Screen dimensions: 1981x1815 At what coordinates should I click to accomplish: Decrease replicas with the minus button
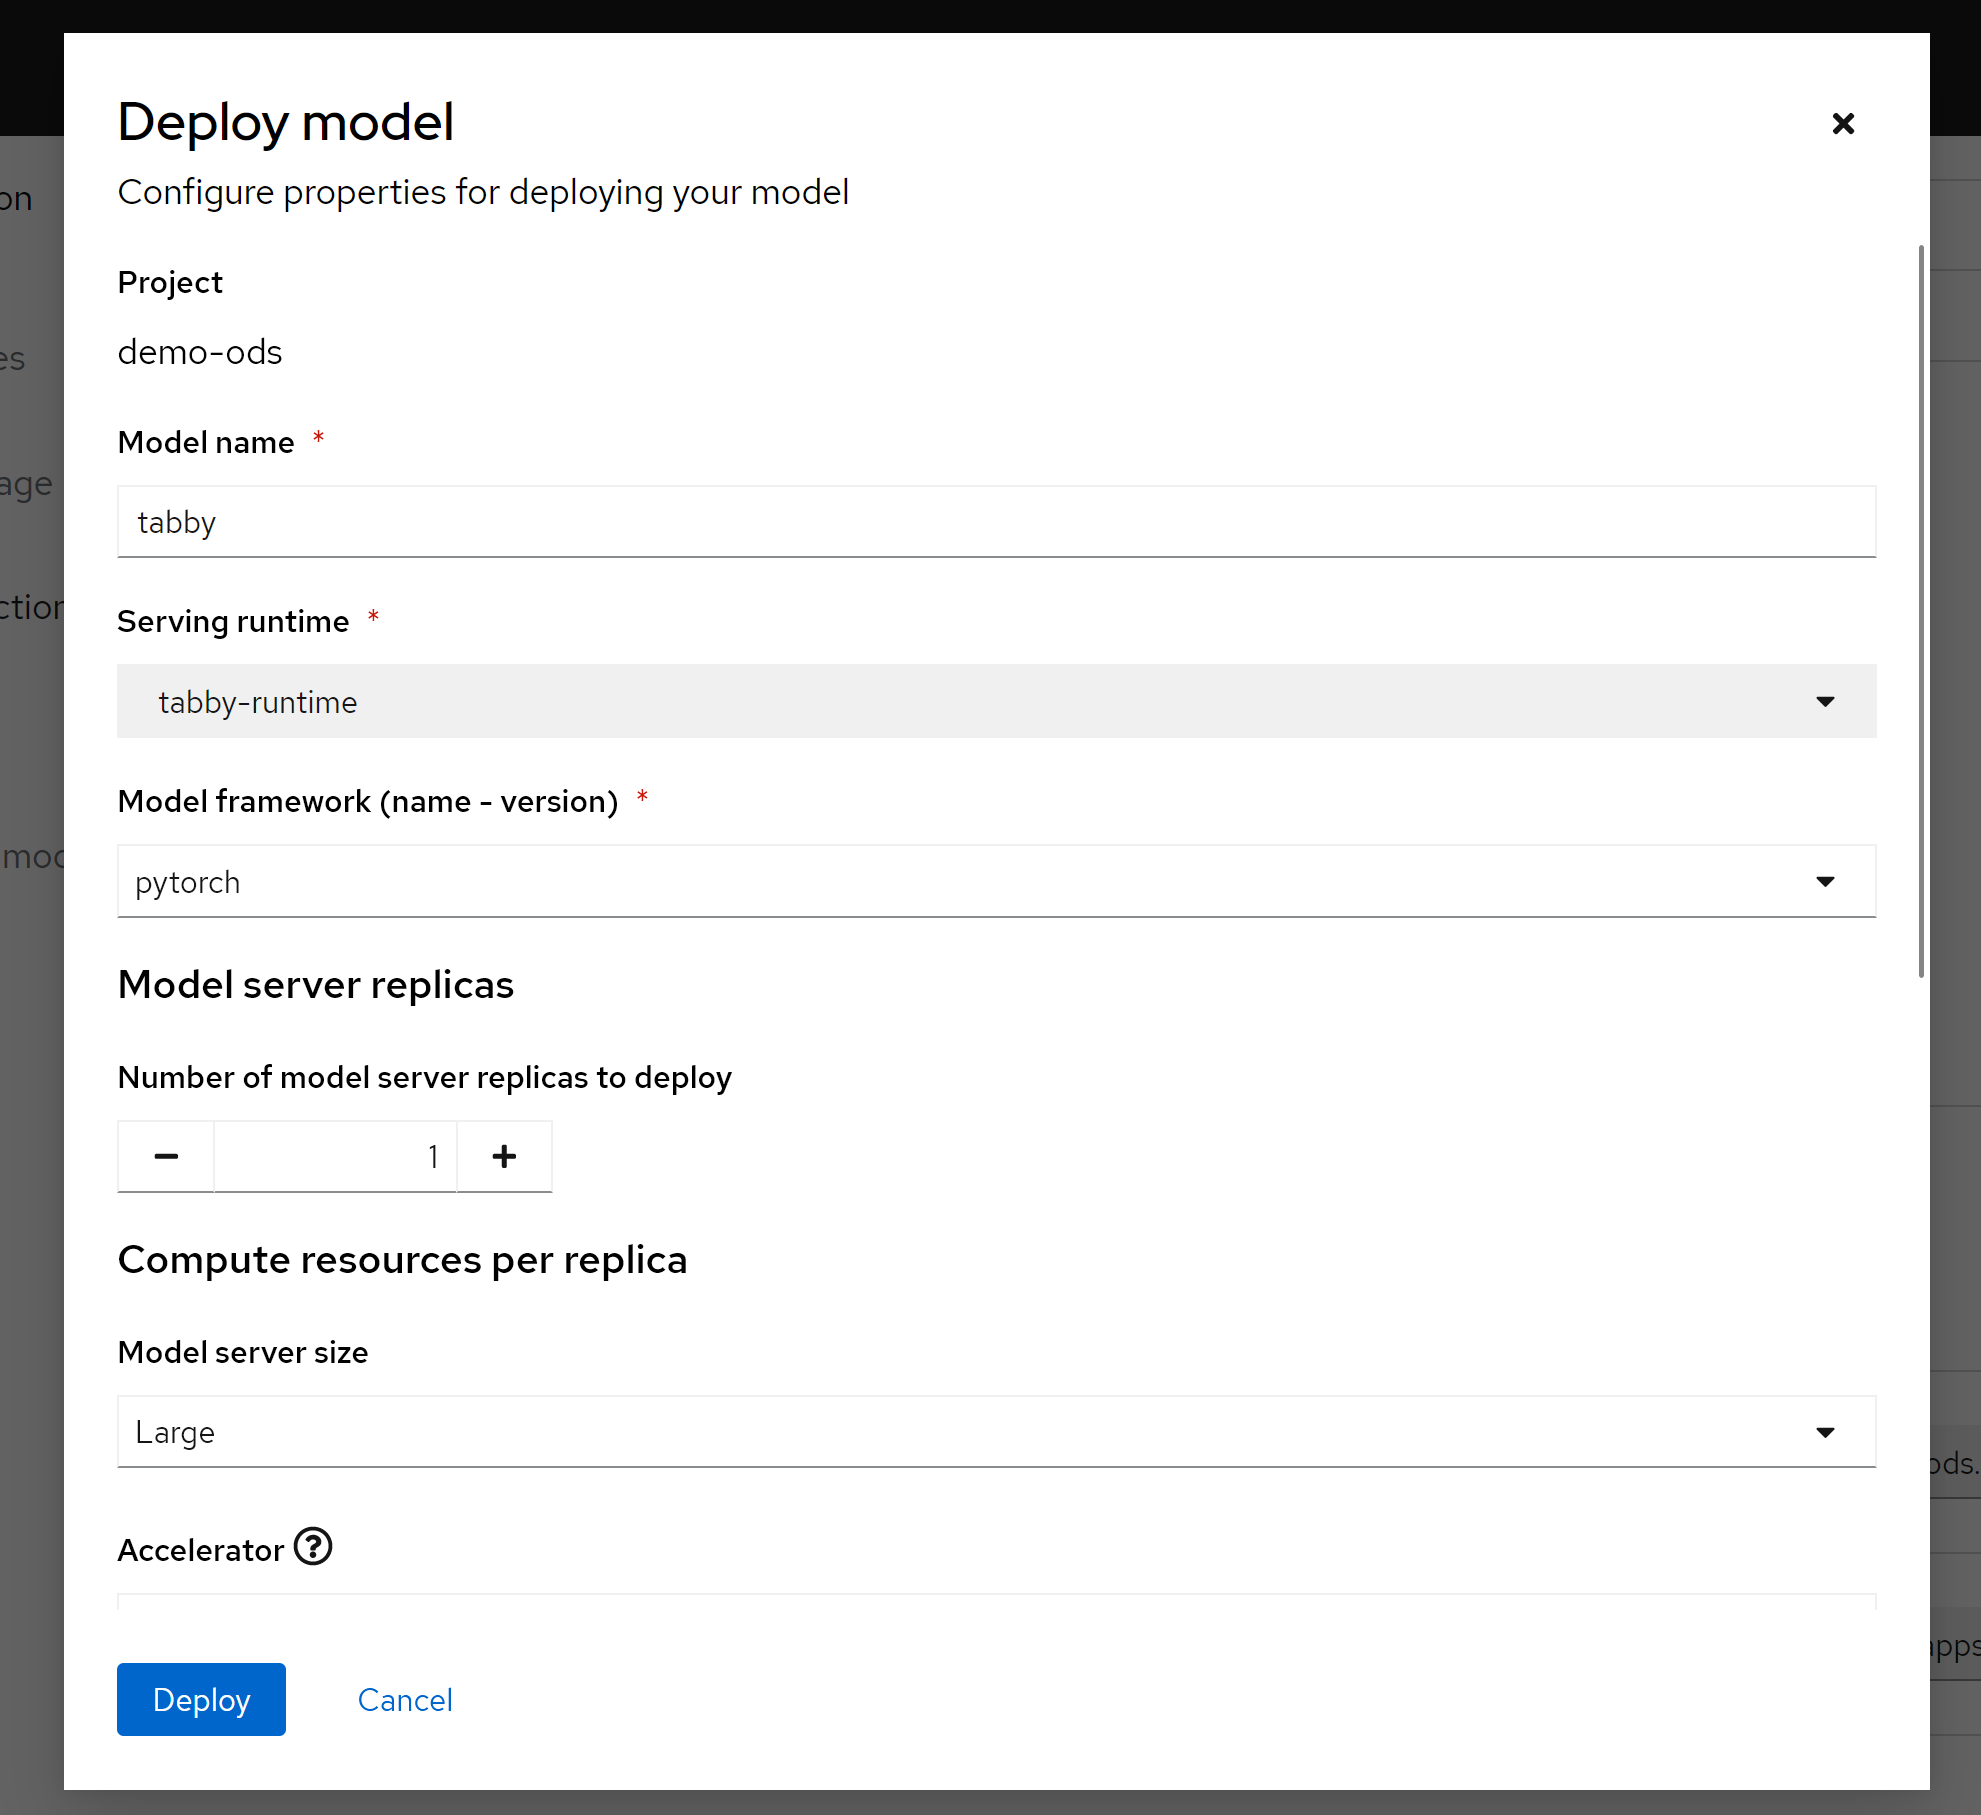pos(166,1156)
